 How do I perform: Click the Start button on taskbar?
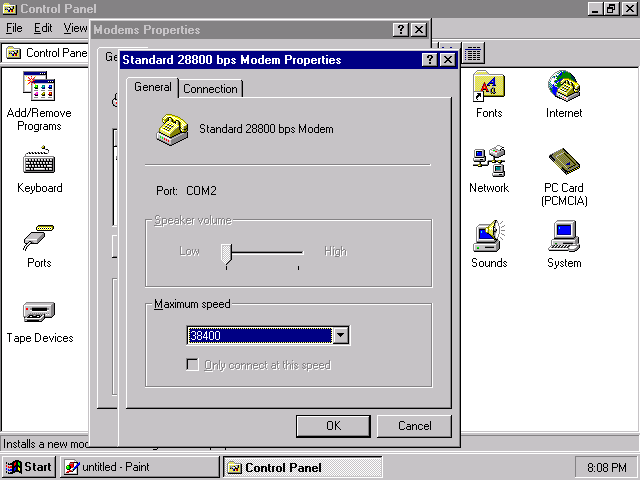pyautogui.click(x=29, y=467)
